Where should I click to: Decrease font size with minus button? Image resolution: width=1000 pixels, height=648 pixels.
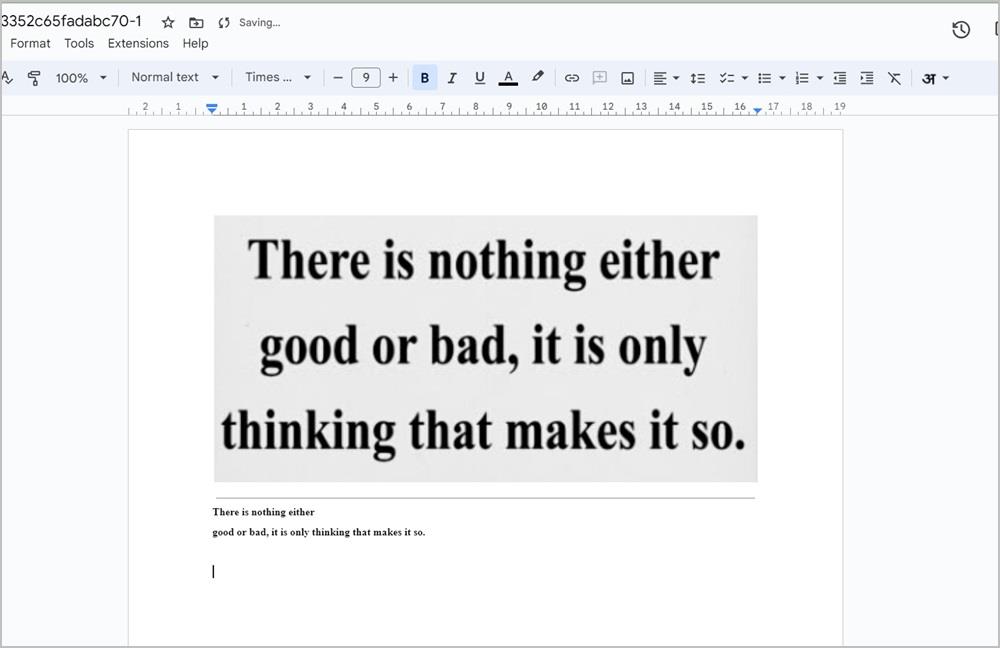338,78
